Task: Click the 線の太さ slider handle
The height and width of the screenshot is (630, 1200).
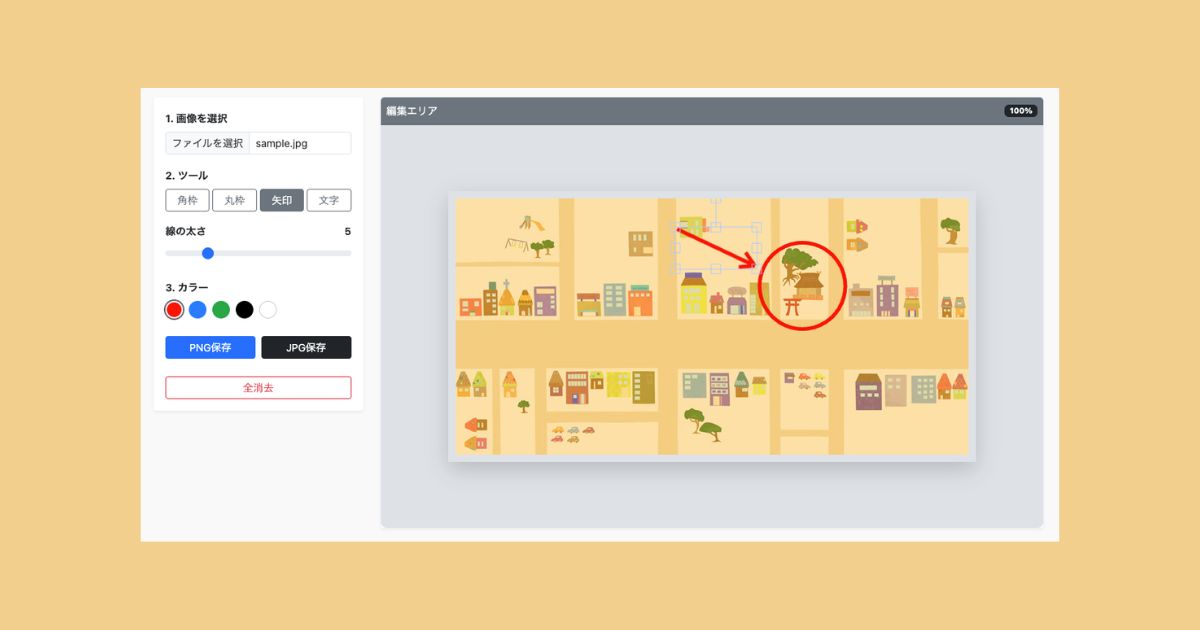Action: tap(208, 253)
